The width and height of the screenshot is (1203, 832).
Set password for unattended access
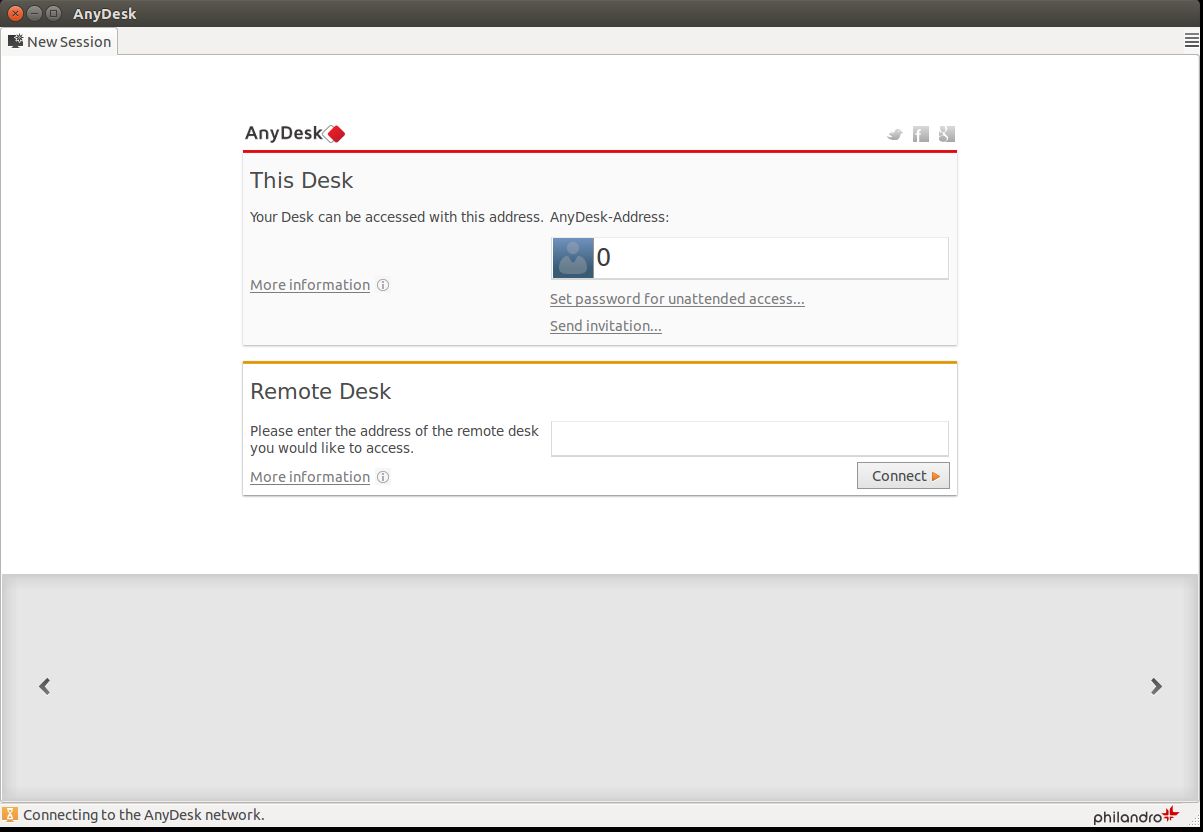[x=677, y=299]
